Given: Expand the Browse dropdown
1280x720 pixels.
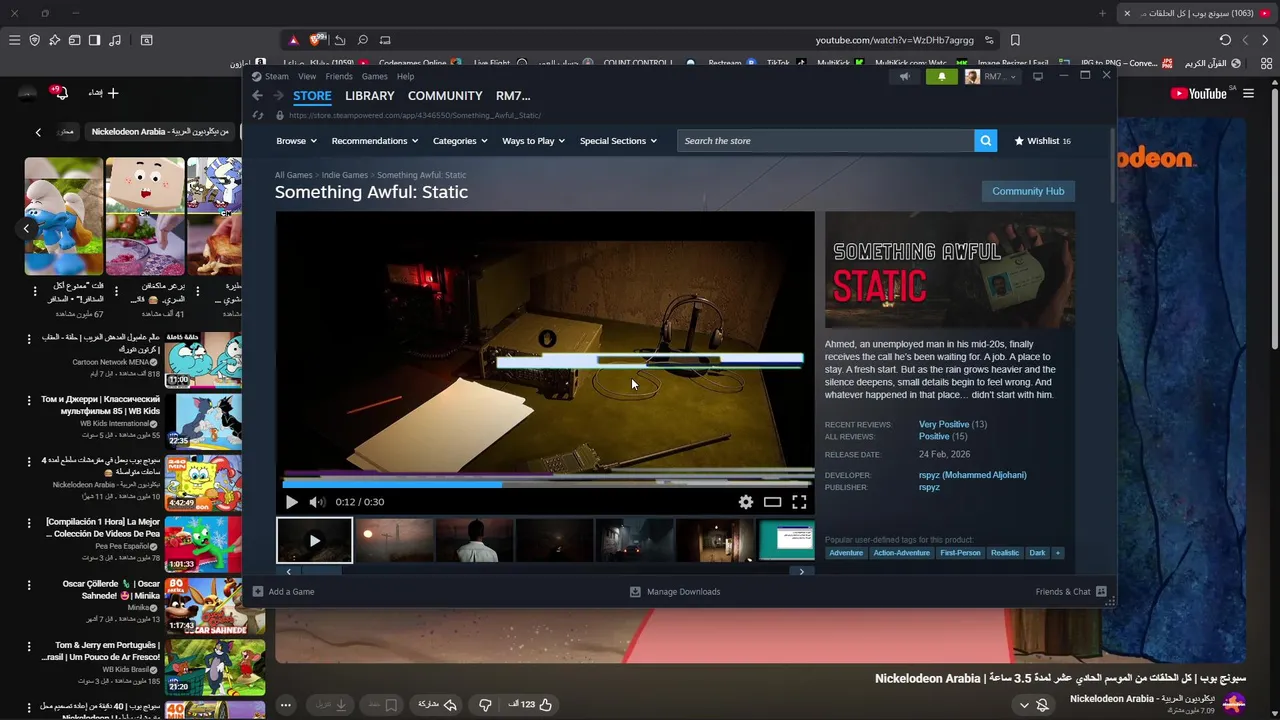Looking at the screenshot, I should [x=297, y=141].
